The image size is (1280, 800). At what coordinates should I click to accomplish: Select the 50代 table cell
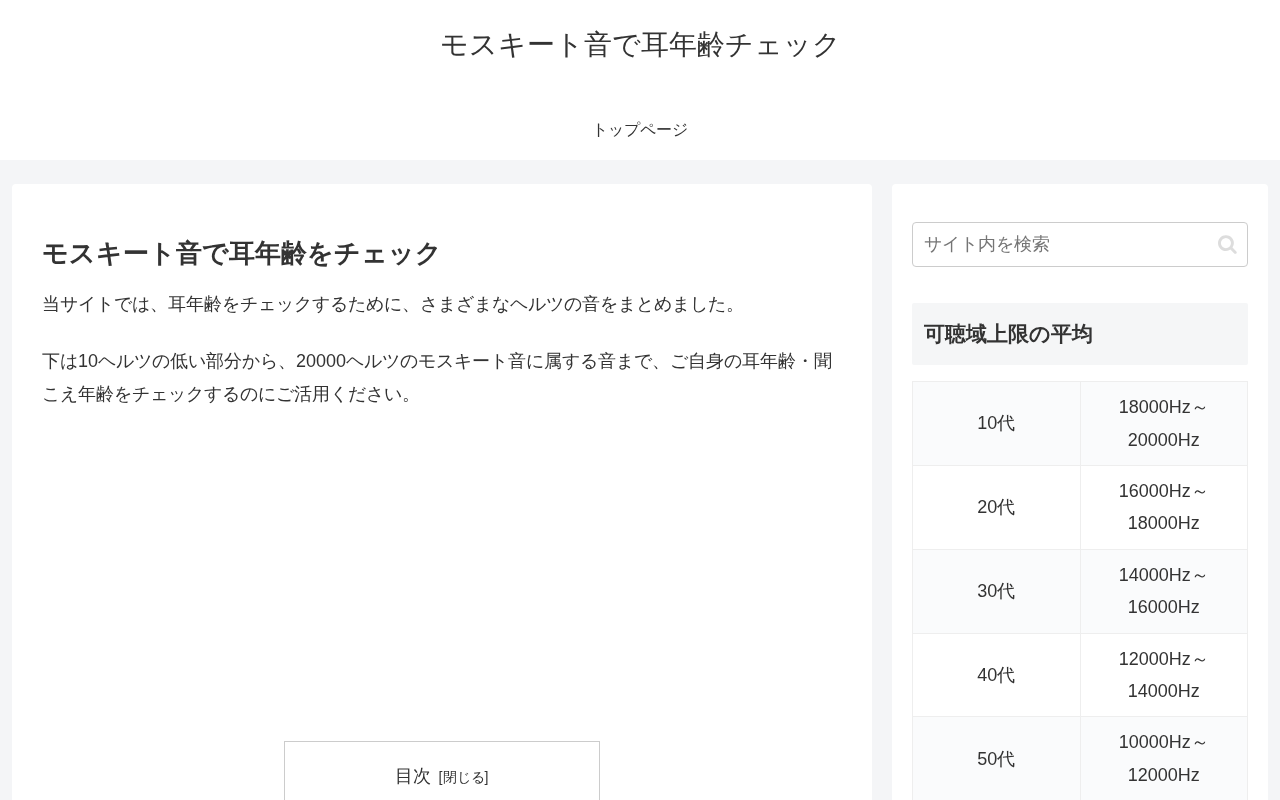(x=996, y=759)
